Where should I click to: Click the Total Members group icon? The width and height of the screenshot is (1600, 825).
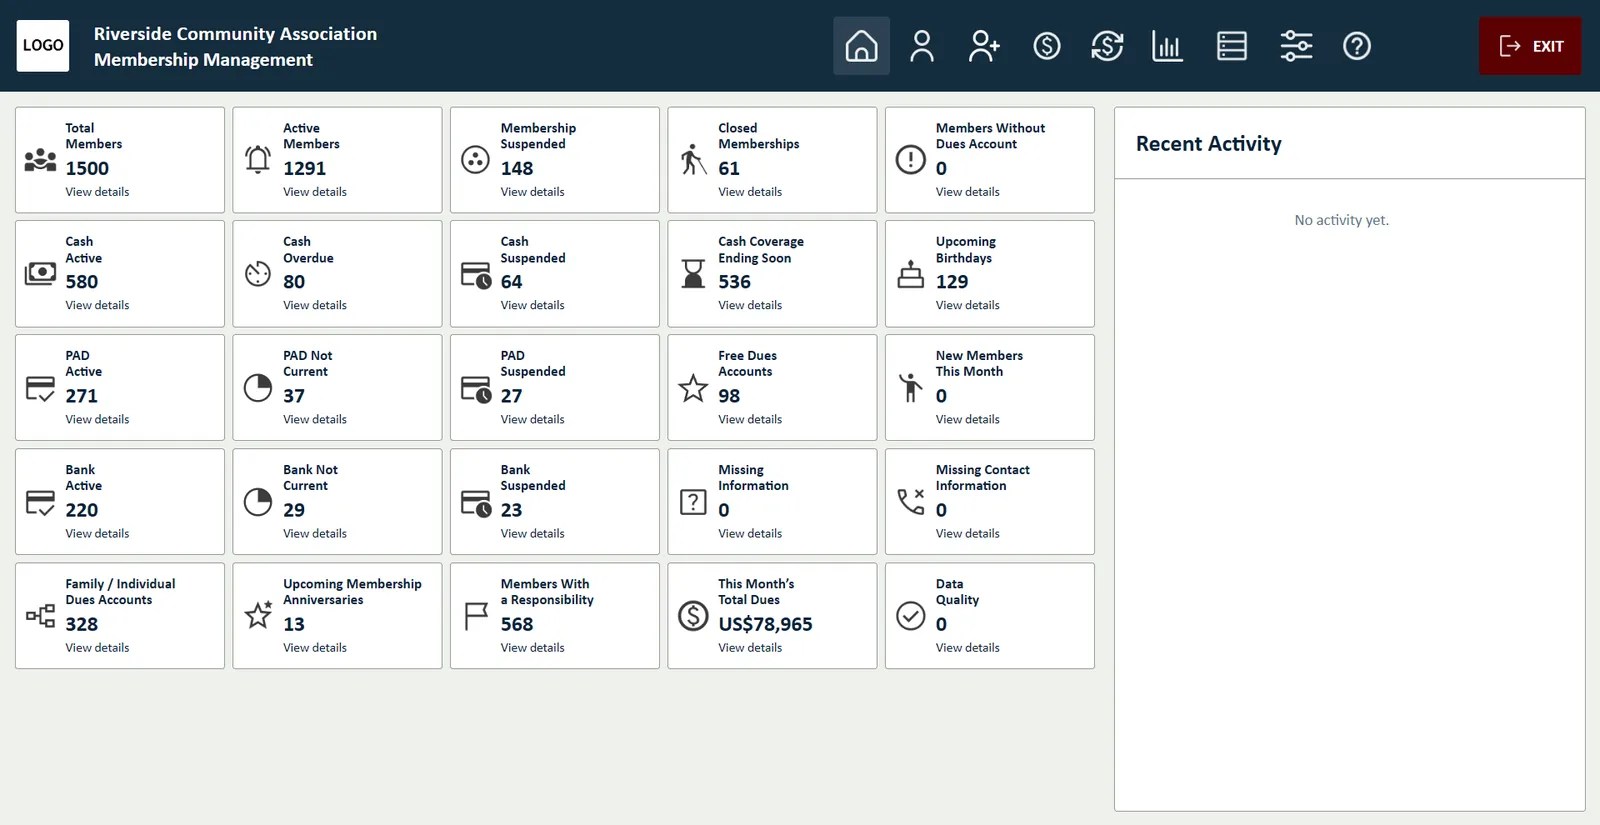[40, 160]
